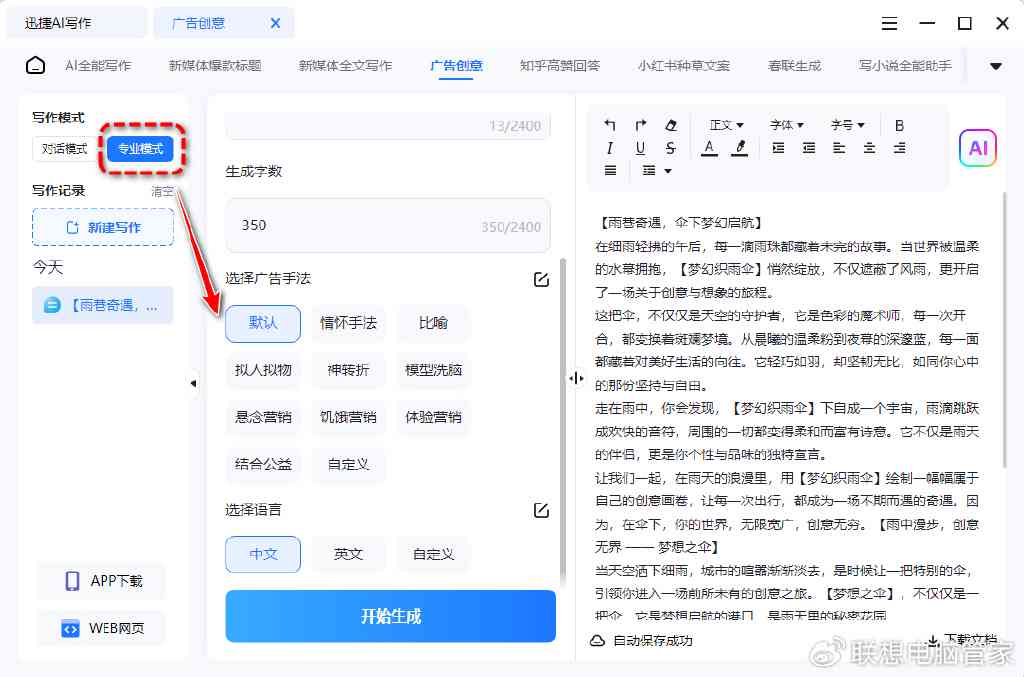Screen dimensions: 1024x677
Task: Open the 知乎高赞回答 tab
Action: tap(560, 65)
